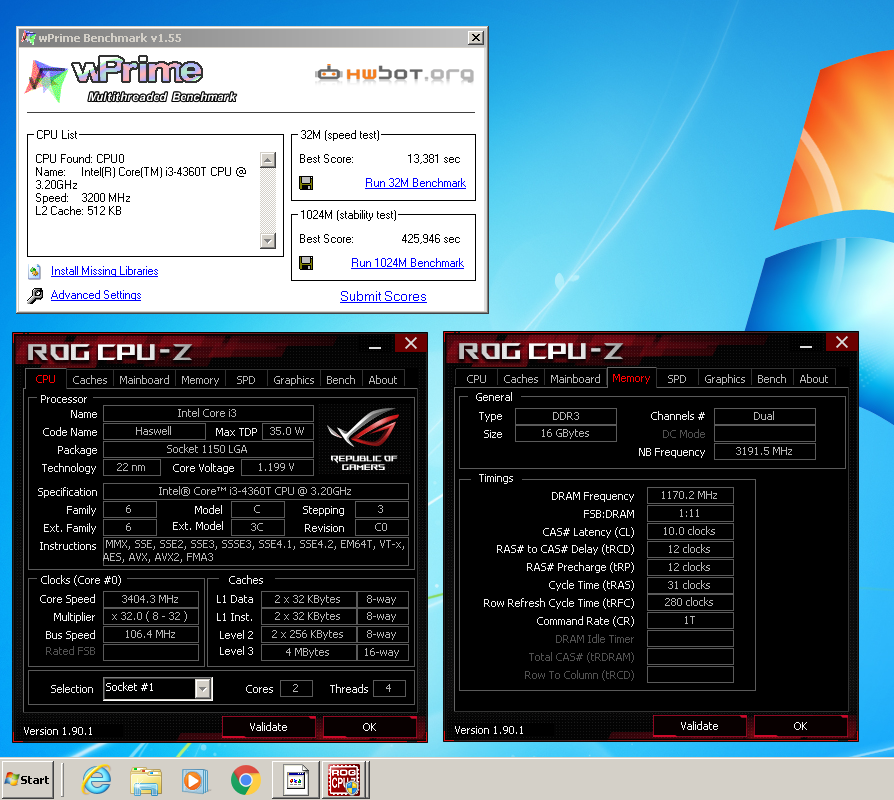Open Mainboard tab in right CPU-Z window

[575, 379]
